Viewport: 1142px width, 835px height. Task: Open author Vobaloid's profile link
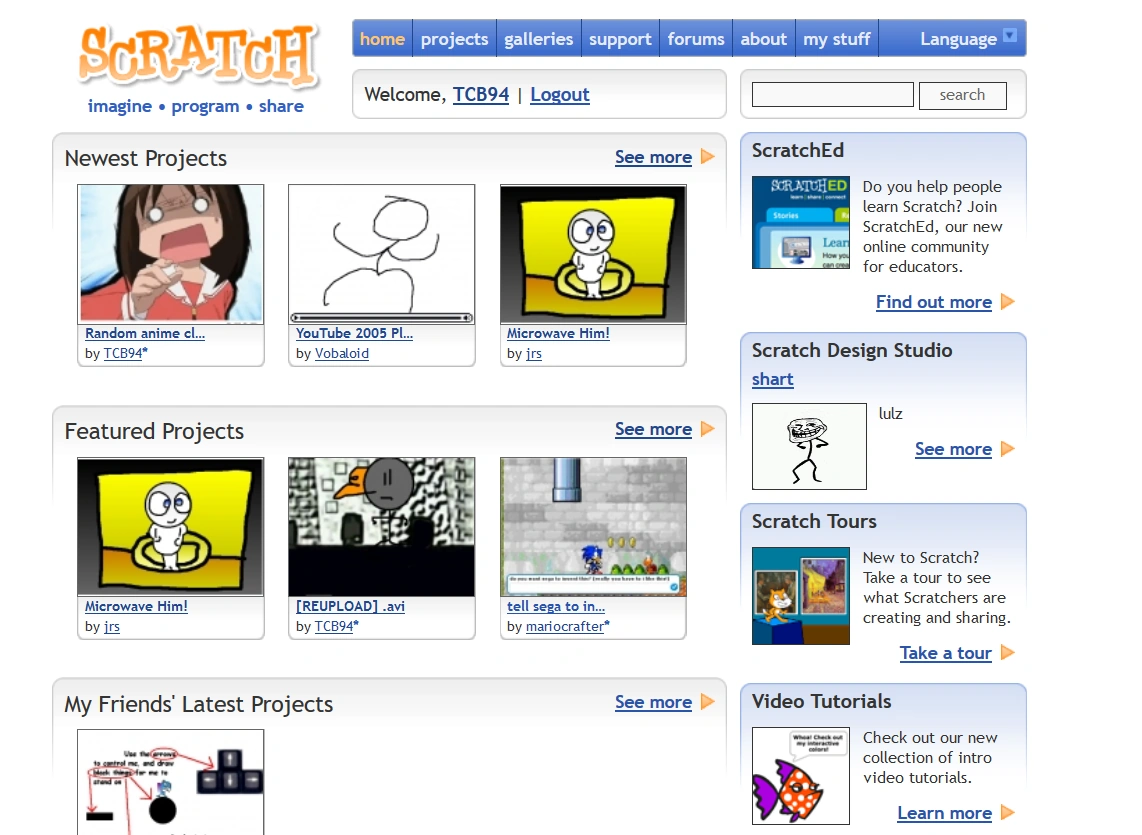click(x=342, y=353)
